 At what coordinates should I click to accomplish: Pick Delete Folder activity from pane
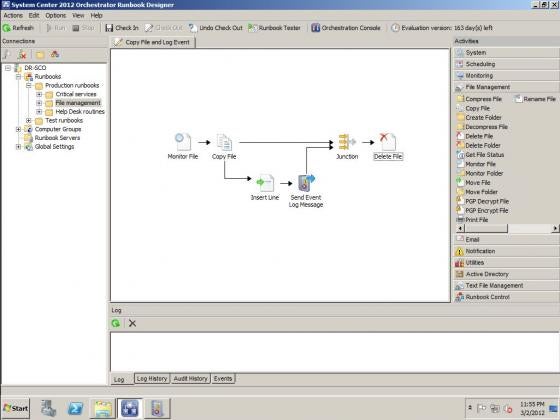click(x=479, y=145)
